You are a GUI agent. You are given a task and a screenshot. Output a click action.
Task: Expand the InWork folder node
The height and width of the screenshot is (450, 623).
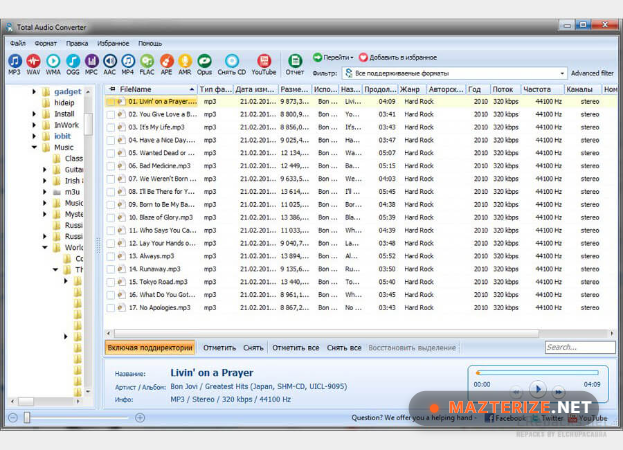coord(34,125)
